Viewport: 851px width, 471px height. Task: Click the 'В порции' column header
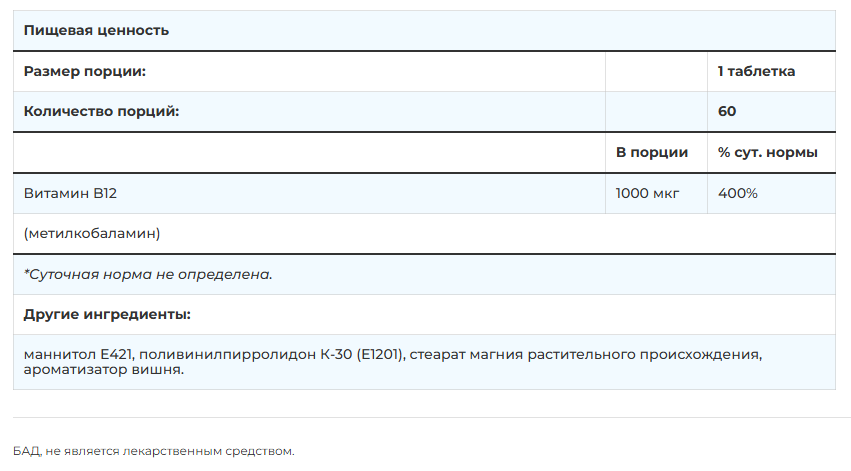652,152
